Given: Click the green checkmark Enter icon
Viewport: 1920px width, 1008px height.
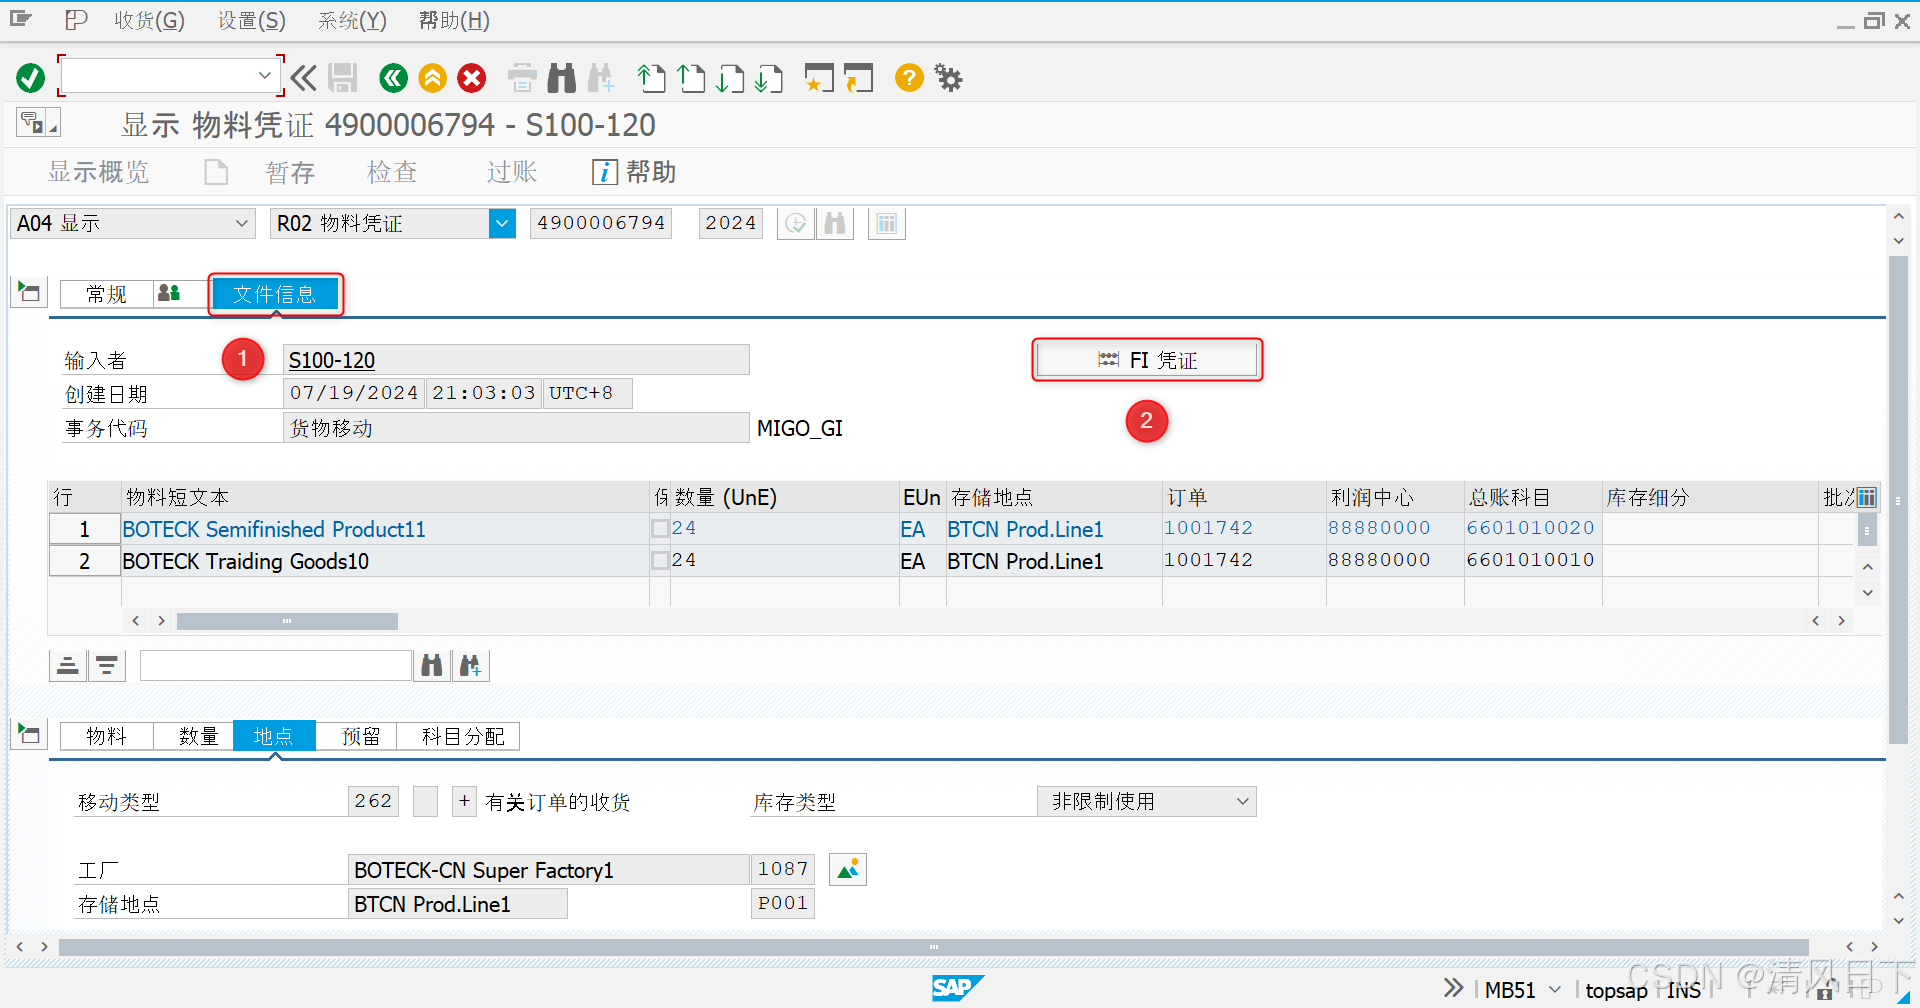Looking at the screenshot, I should [x=31, y=78].
